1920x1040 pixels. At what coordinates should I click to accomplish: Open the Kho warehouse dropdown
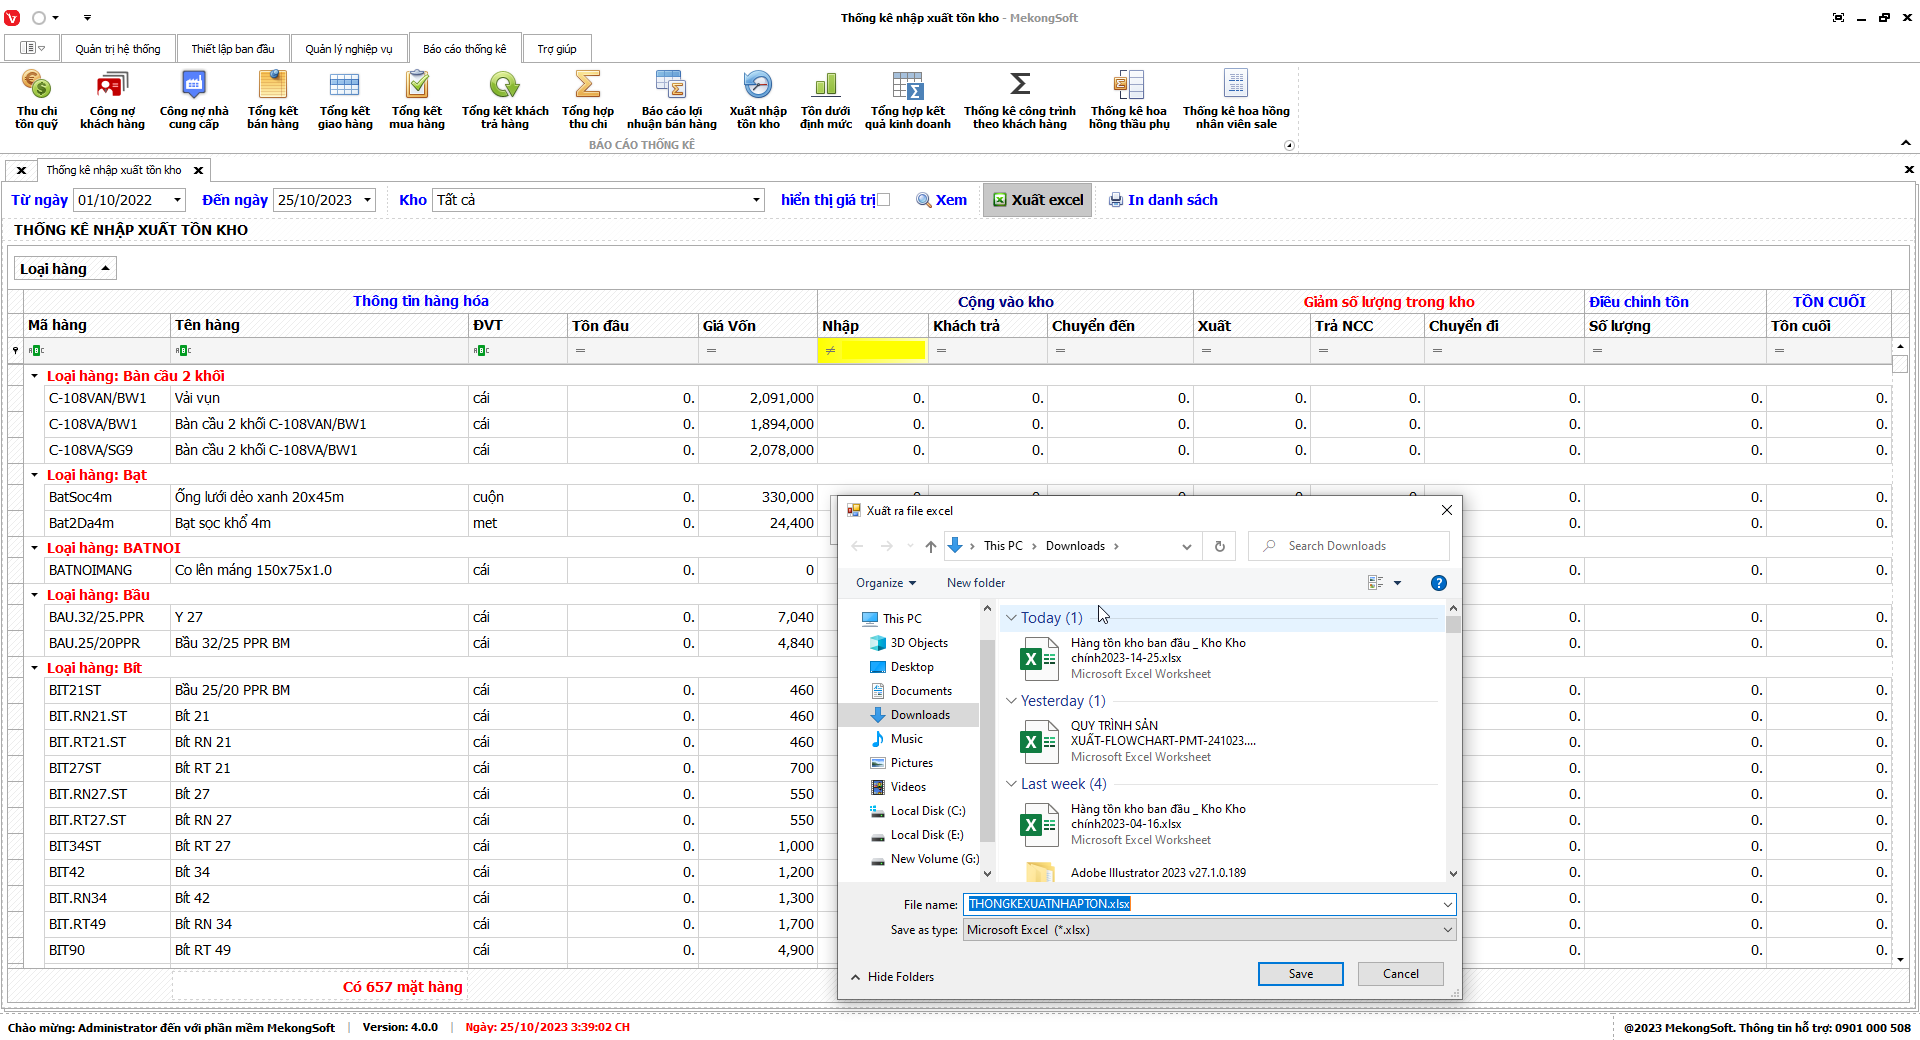click(x=756, y=200)
